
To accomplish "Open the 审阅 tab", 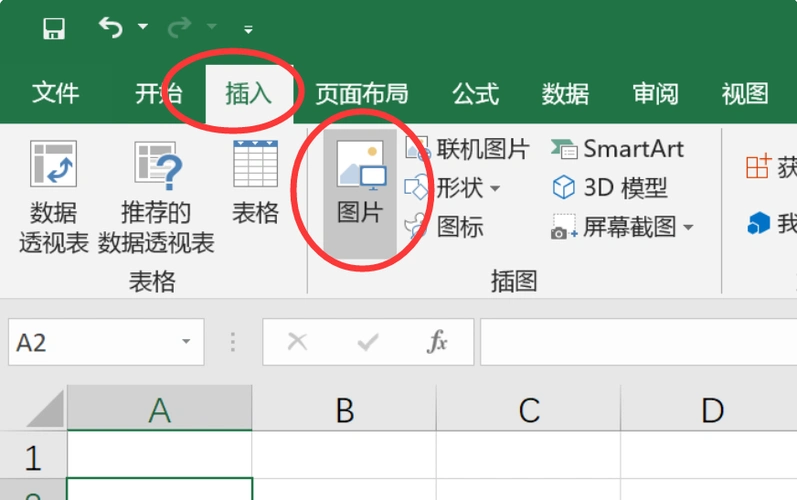I will (655, 93).
